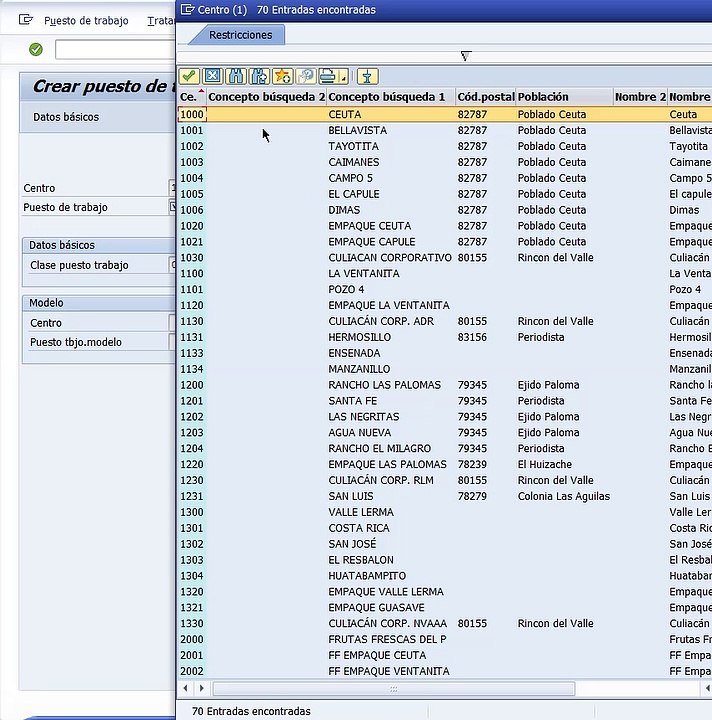Select the EL RESBALON entry
This screenshot has width=712, height=720.
pyautogui.click(x=361, y=560)
